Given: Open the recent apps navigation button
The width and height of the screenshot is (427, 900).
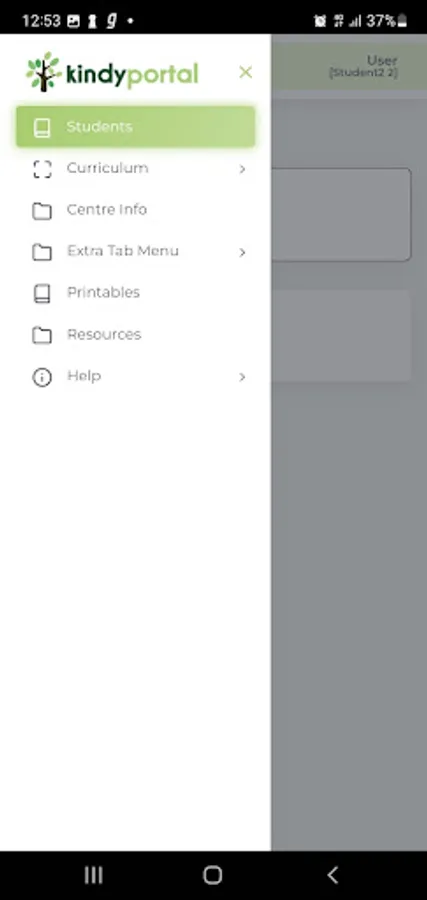Looking at the screenshot, I should coord(94,875).
